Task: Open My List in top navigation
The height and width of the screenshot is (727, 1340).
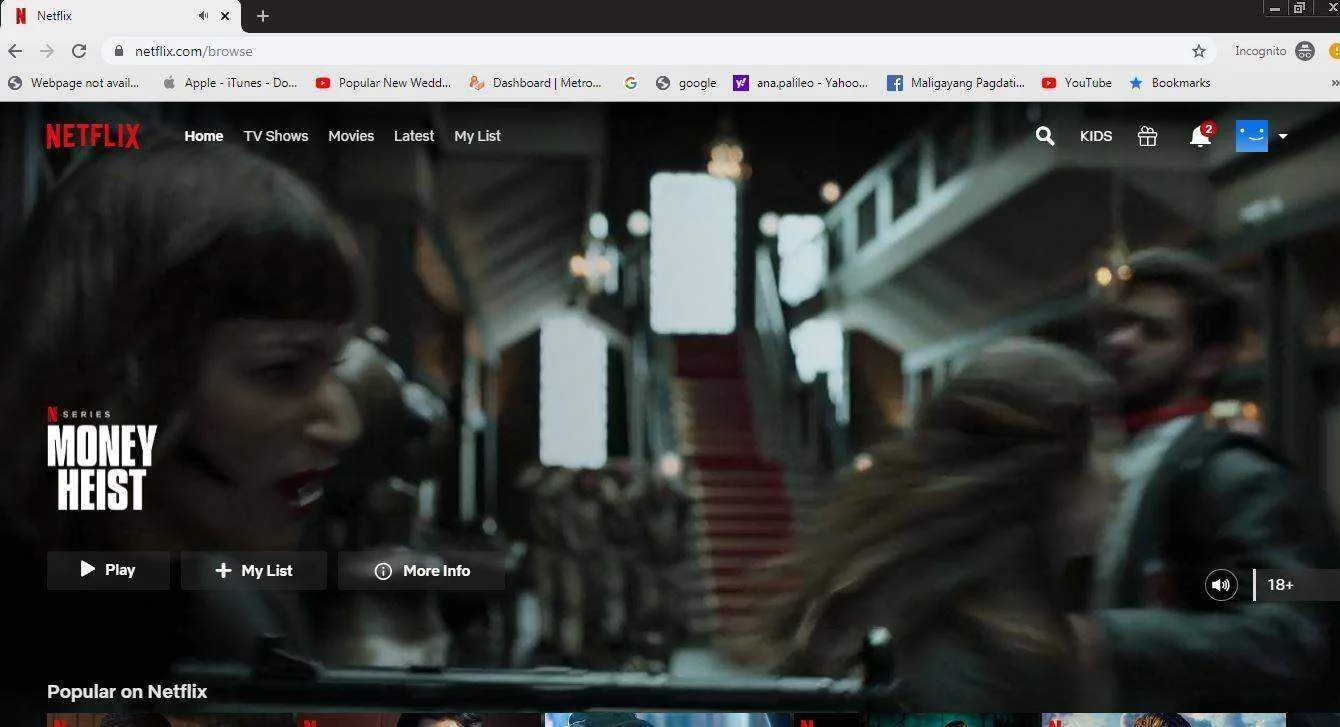Action: pyautogui.click(x=478, y=136)
